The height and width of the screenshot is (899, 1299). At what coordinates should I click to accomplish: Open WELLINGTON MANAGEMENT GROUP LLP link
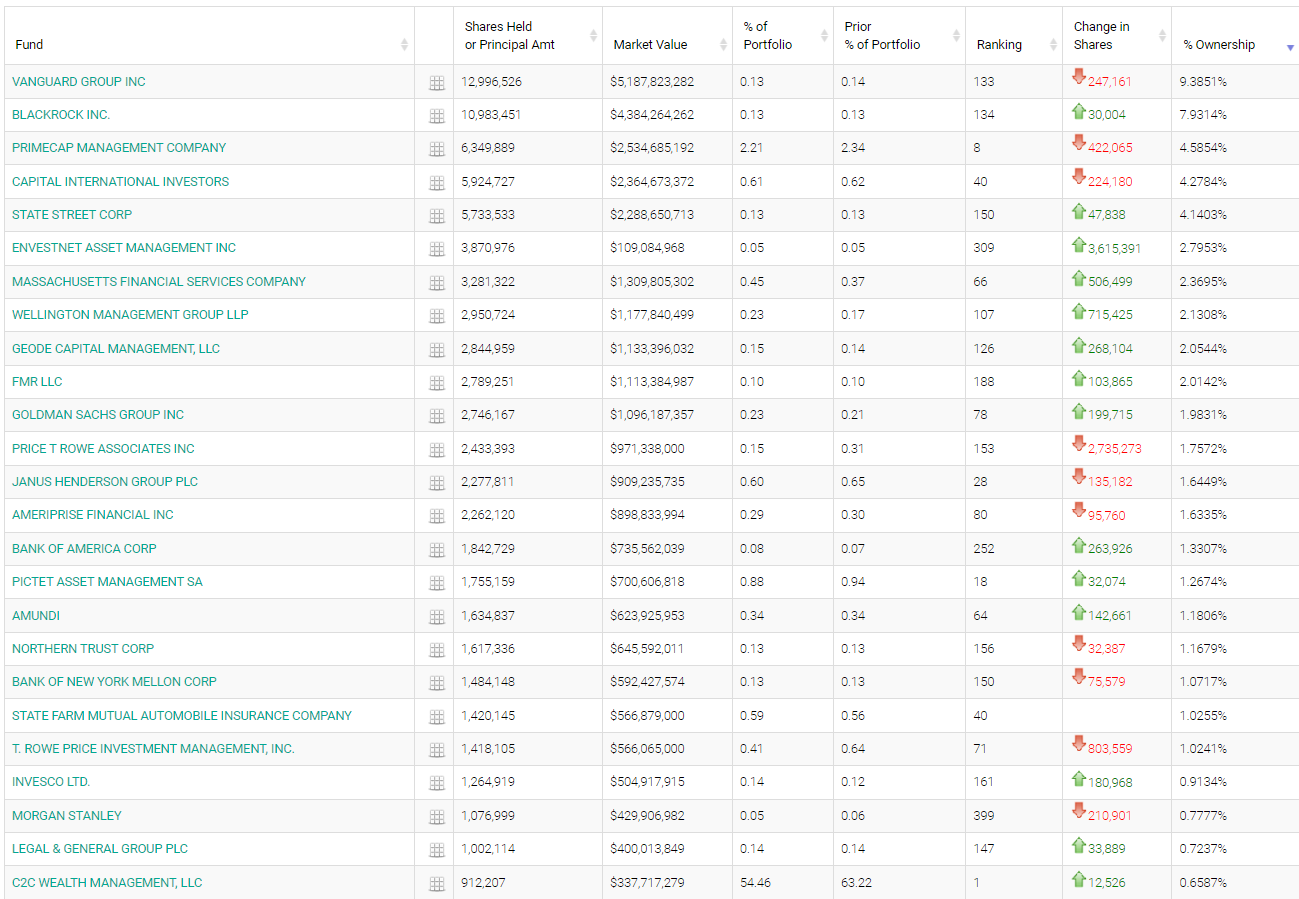tap(130, 314)
